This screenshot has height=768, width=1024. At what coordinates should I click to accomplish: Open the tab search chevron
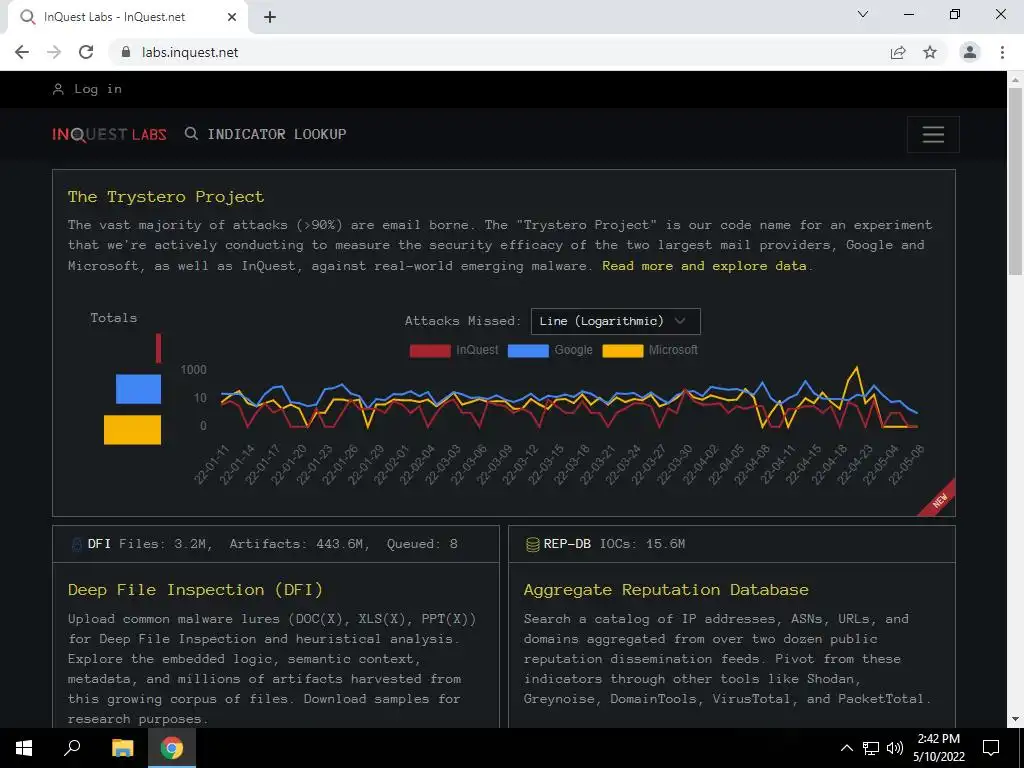click(x=863, y=14)
